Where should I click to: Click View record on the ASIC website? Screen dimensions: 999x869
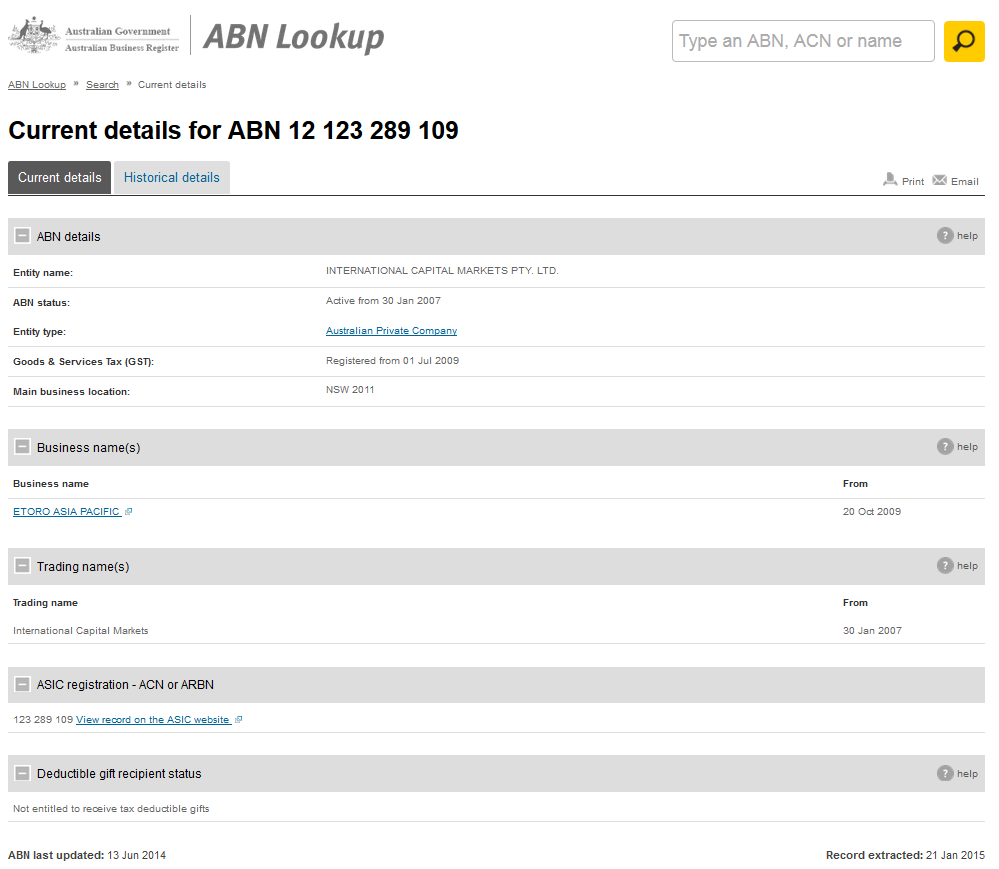pyautogui.click(x=153, y=720)
